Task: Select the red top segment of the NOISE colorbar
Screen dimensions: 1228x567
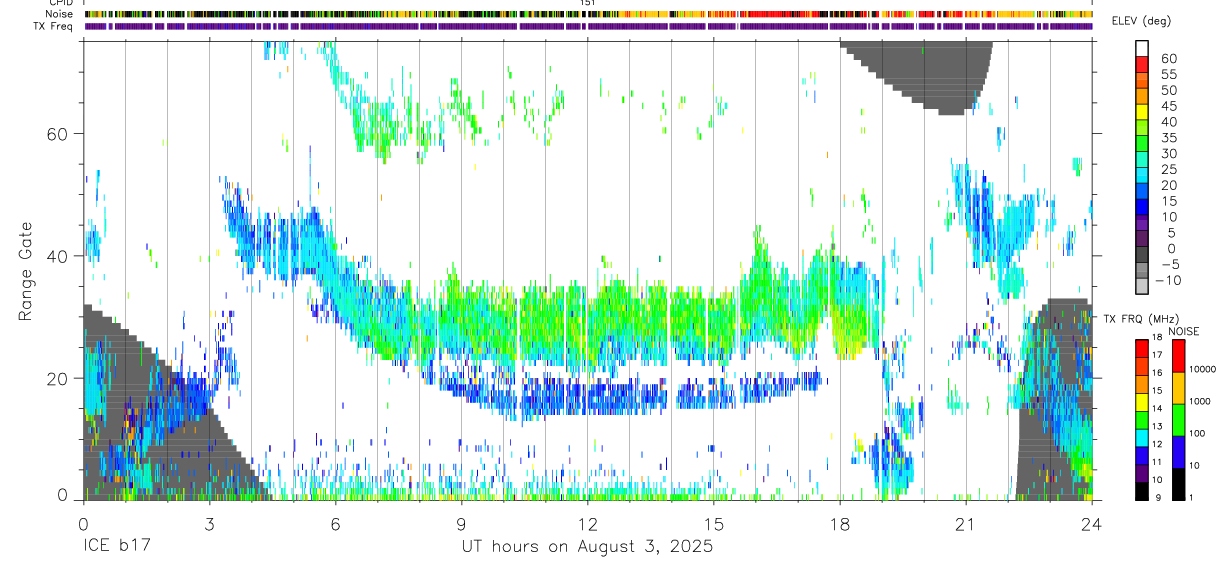Action: [x=1179, y=357]
